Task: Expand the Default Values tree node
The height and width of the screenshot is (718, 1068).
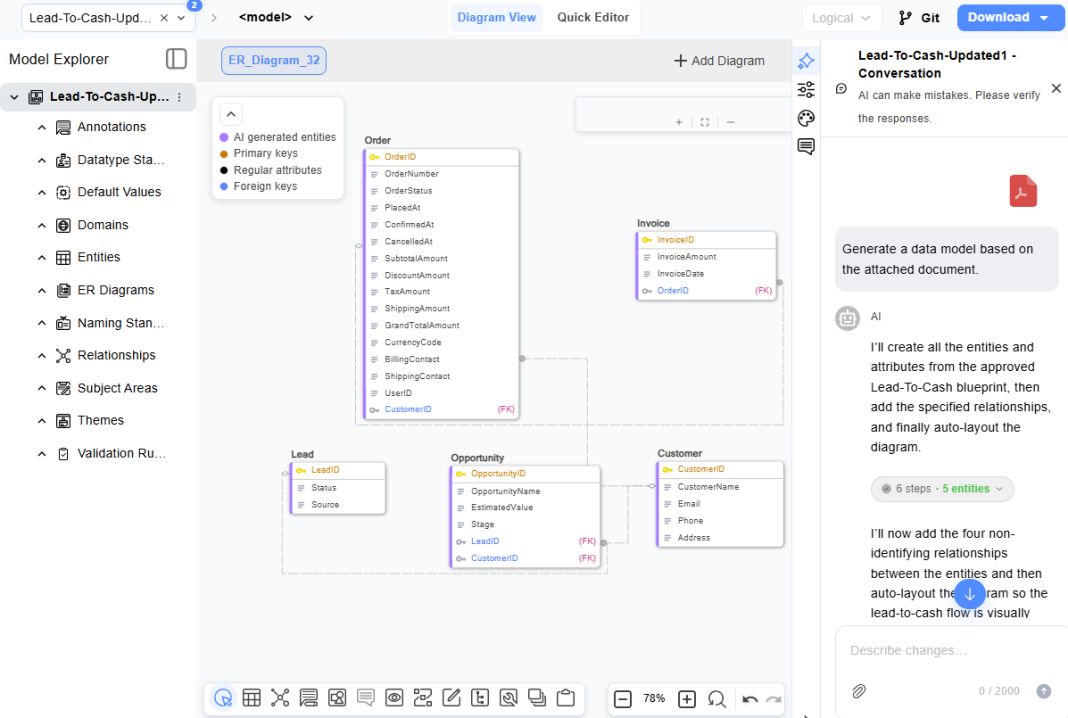Action: [x=42, y=193]
